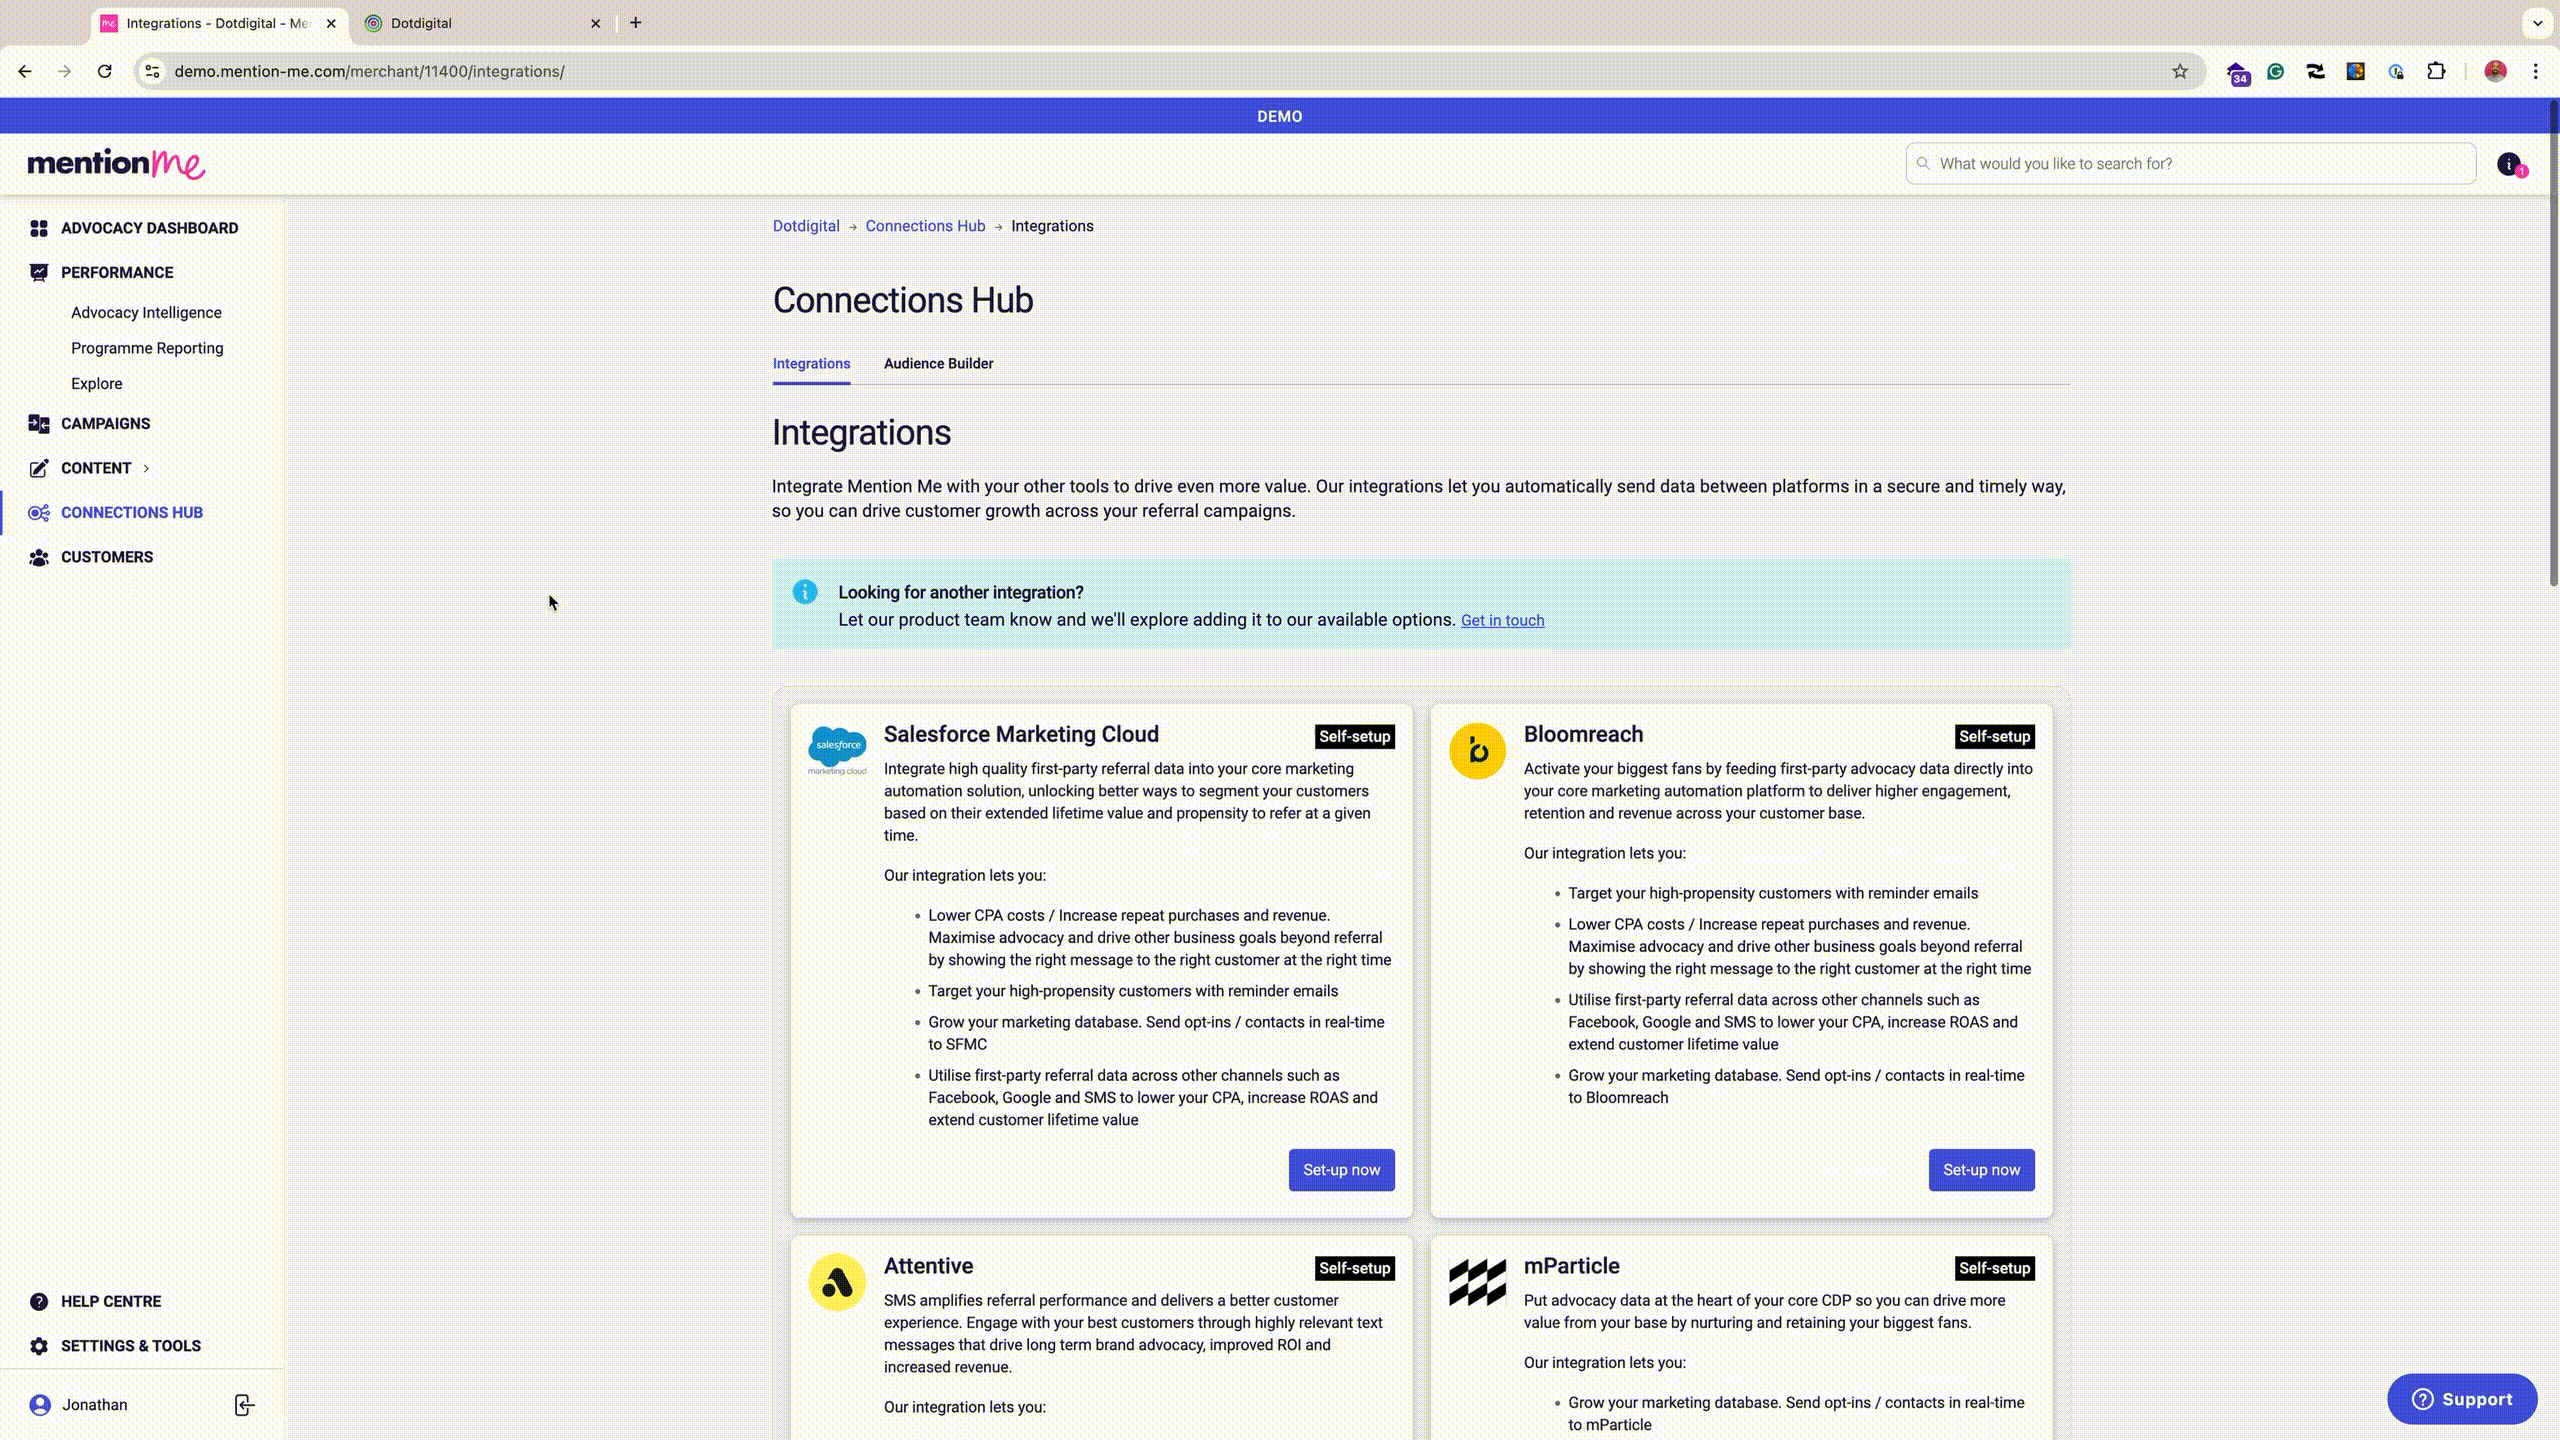Click the Campaigns sidebar icon
2560x1440 pixels.
[39, 424]
